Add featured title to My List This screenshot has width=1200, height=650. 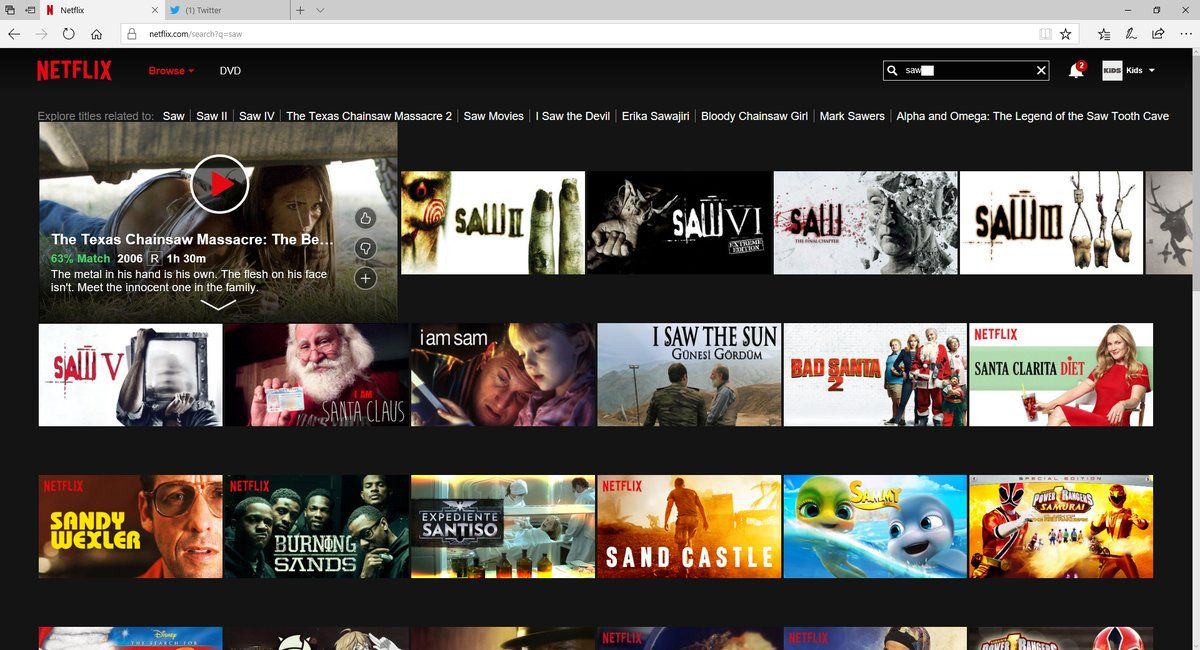pos(365,278)
